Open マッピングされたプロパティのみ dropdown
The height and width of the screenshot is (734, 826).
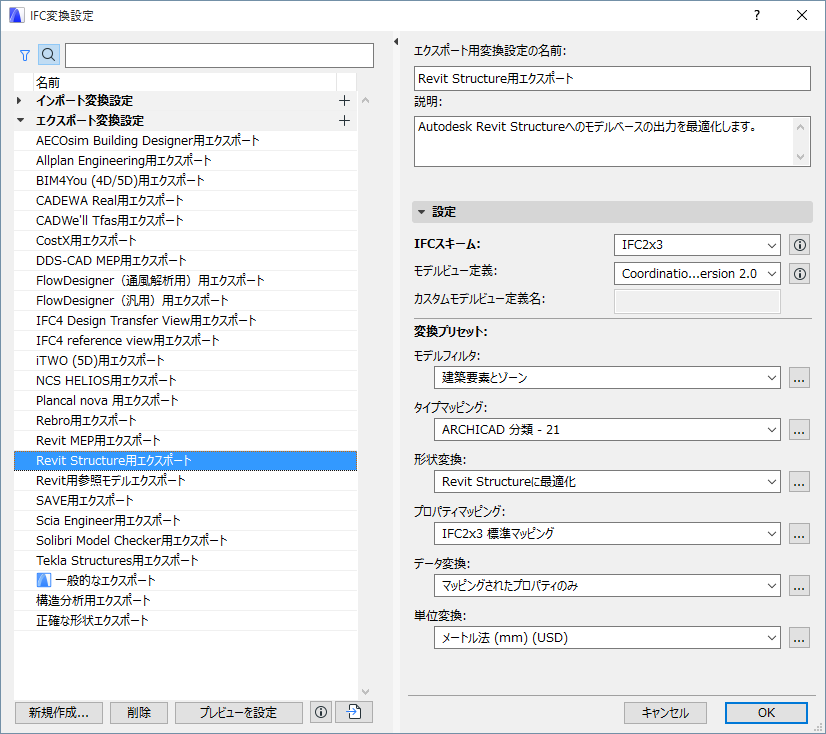pyautogui.click(x=607, y=586)
